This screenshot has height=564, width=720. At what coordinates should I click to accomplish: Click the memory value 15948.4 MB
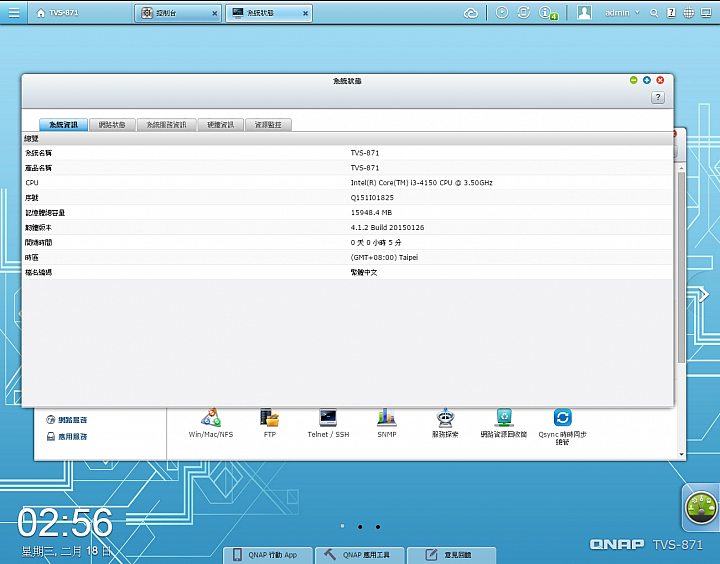point(371,213)
